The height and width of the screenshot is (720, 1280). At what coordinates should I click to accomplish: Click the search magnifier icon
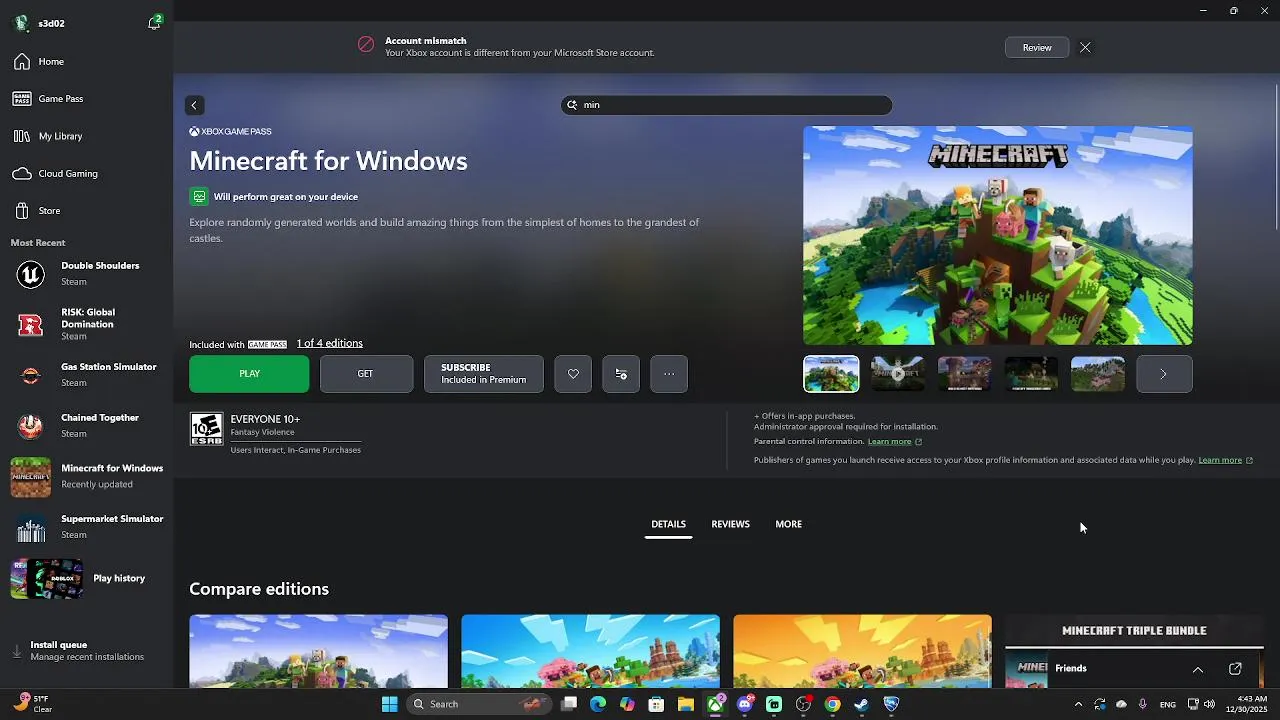573,105
